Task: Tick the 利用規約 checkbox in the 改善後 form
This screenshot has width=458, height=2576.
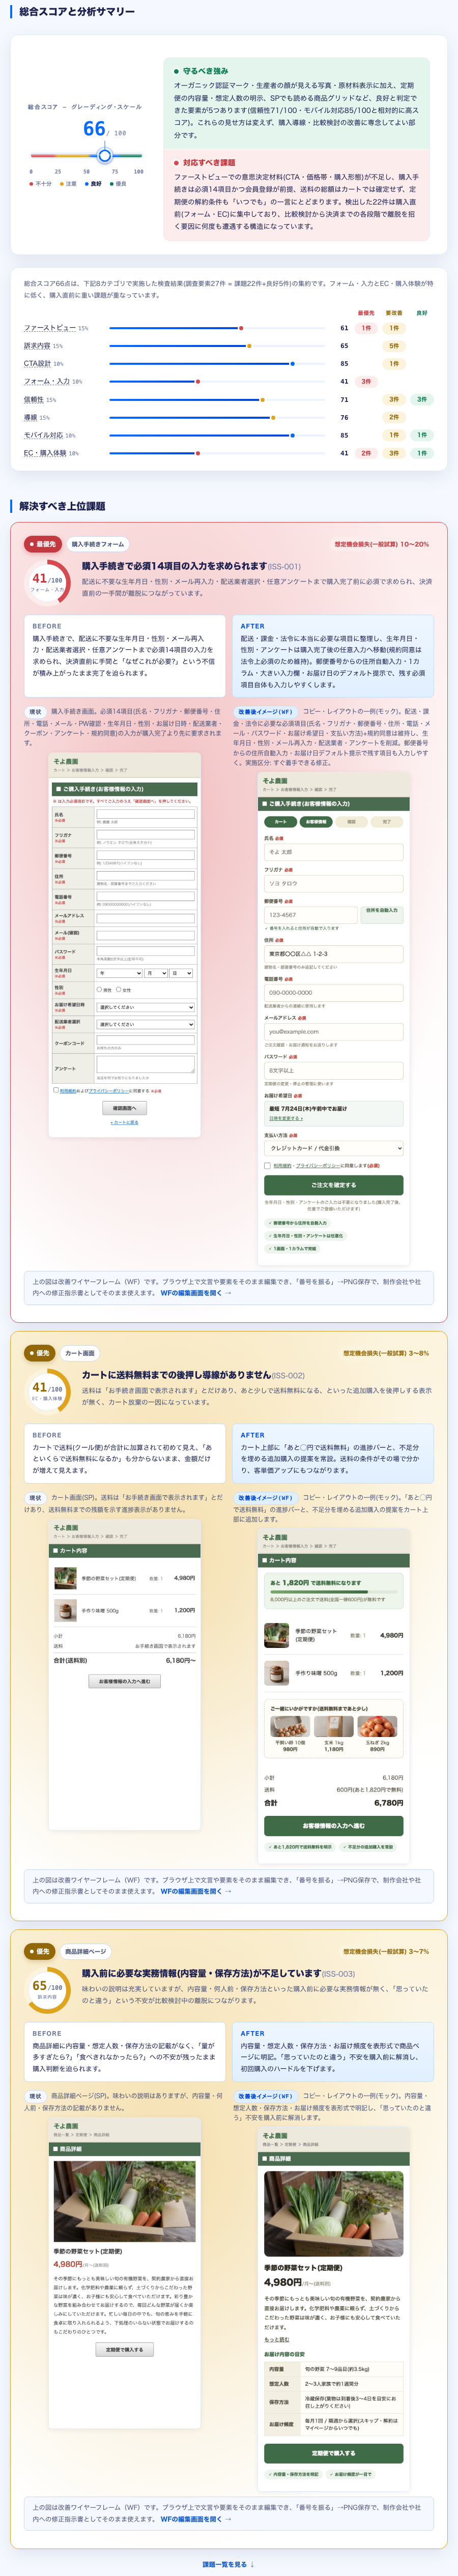Action: (x=267, y=1165)
